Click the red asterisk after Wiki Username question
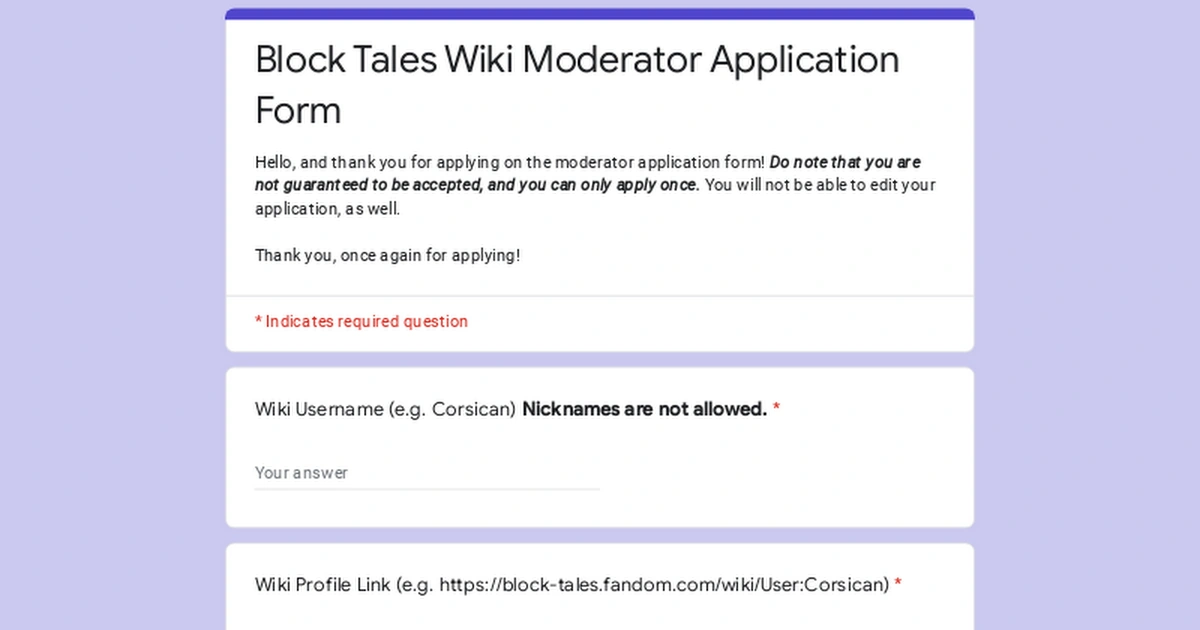Image resolution: width=1200 pixels, height=630 pixels. click(777, 408)
